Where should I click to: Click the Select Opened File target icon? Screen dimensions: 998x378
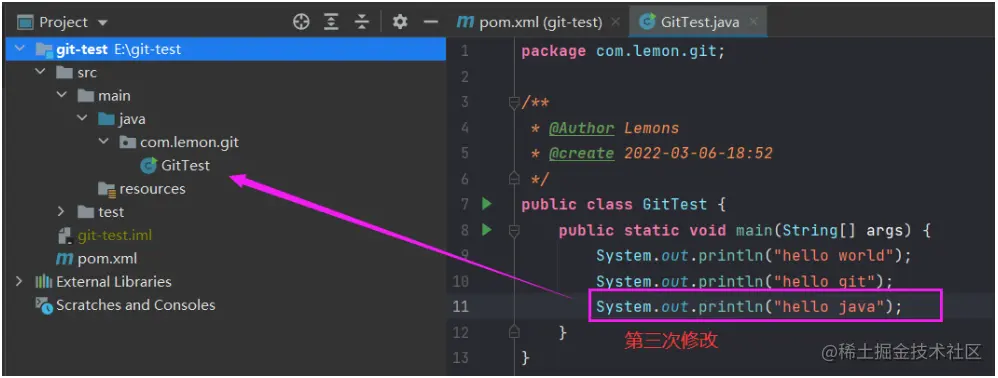click(x=300, y=23)
